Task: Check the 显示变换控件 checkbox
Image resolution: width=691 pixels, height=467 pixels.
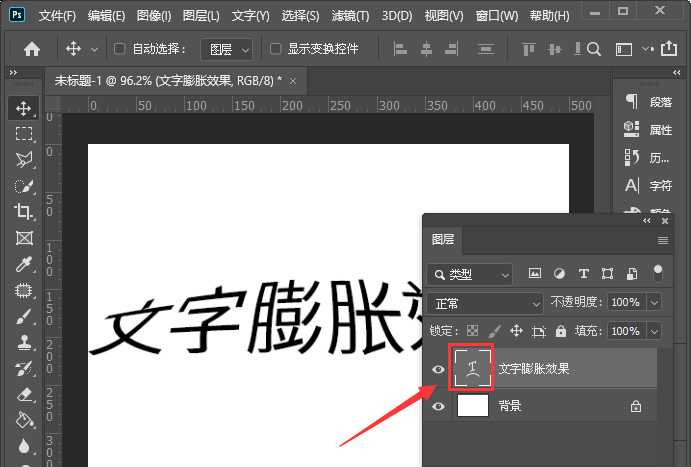Action: (x=275, y=48)
